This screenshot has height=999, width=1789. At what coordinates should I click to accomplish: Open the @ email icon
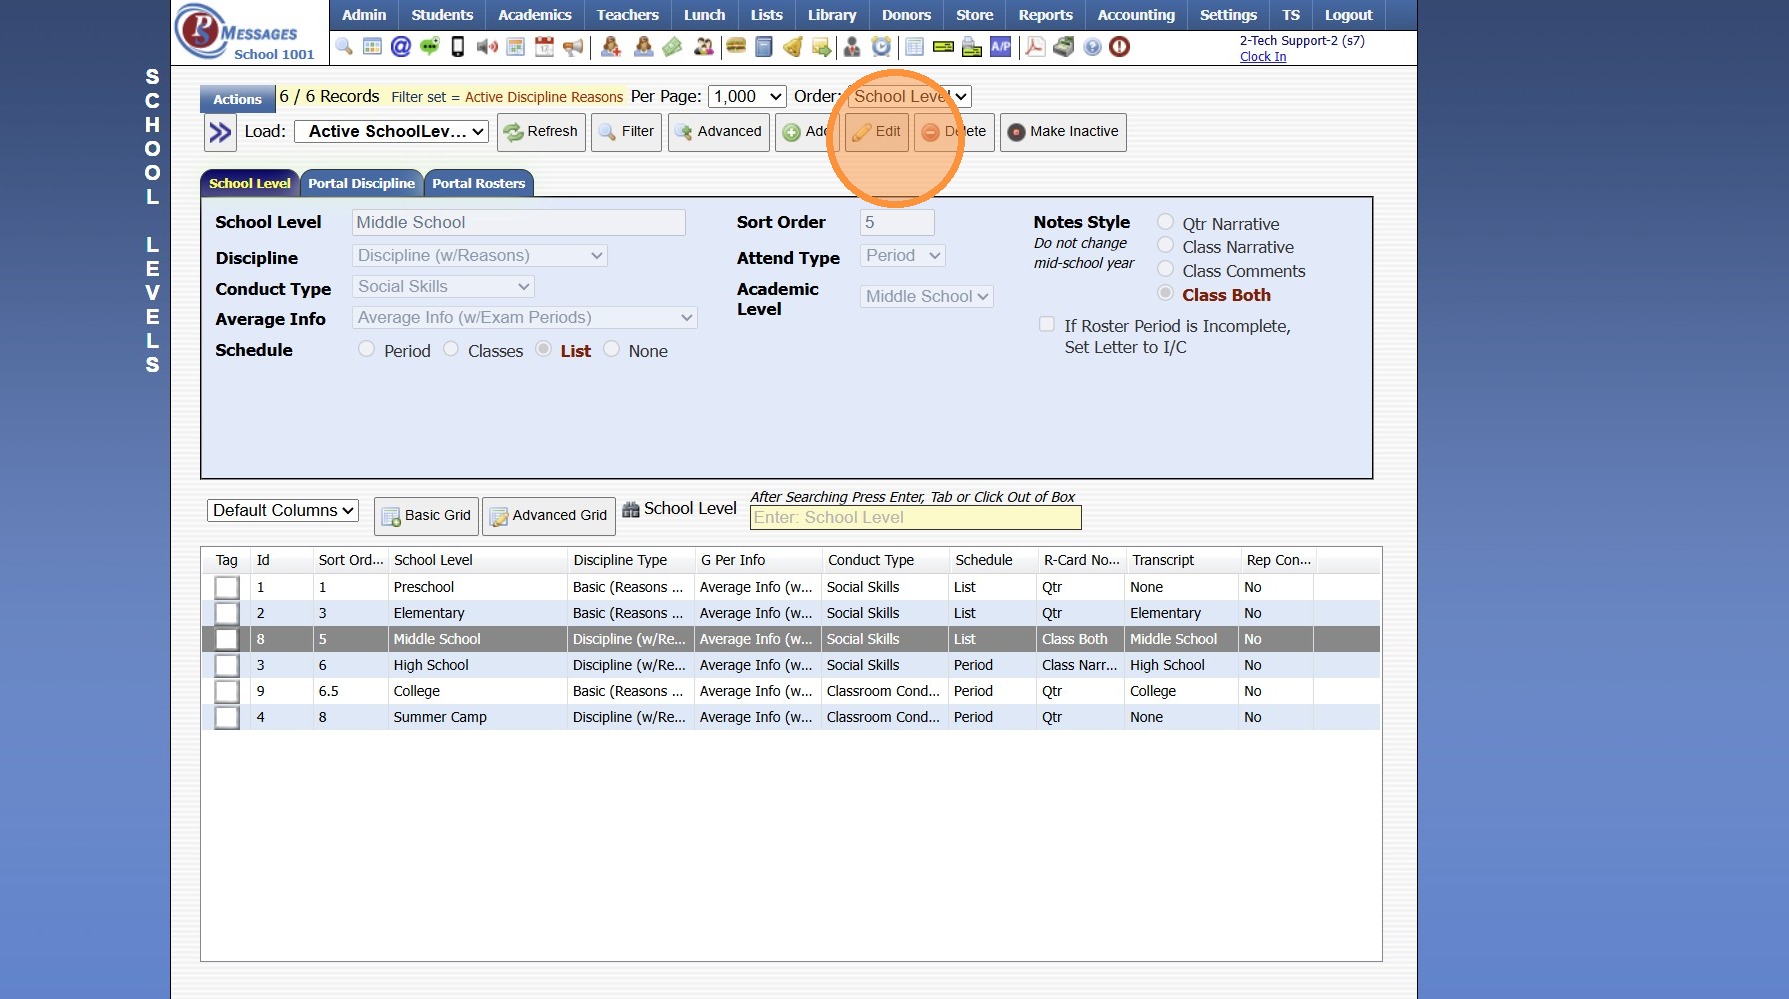tap(401, 47)
